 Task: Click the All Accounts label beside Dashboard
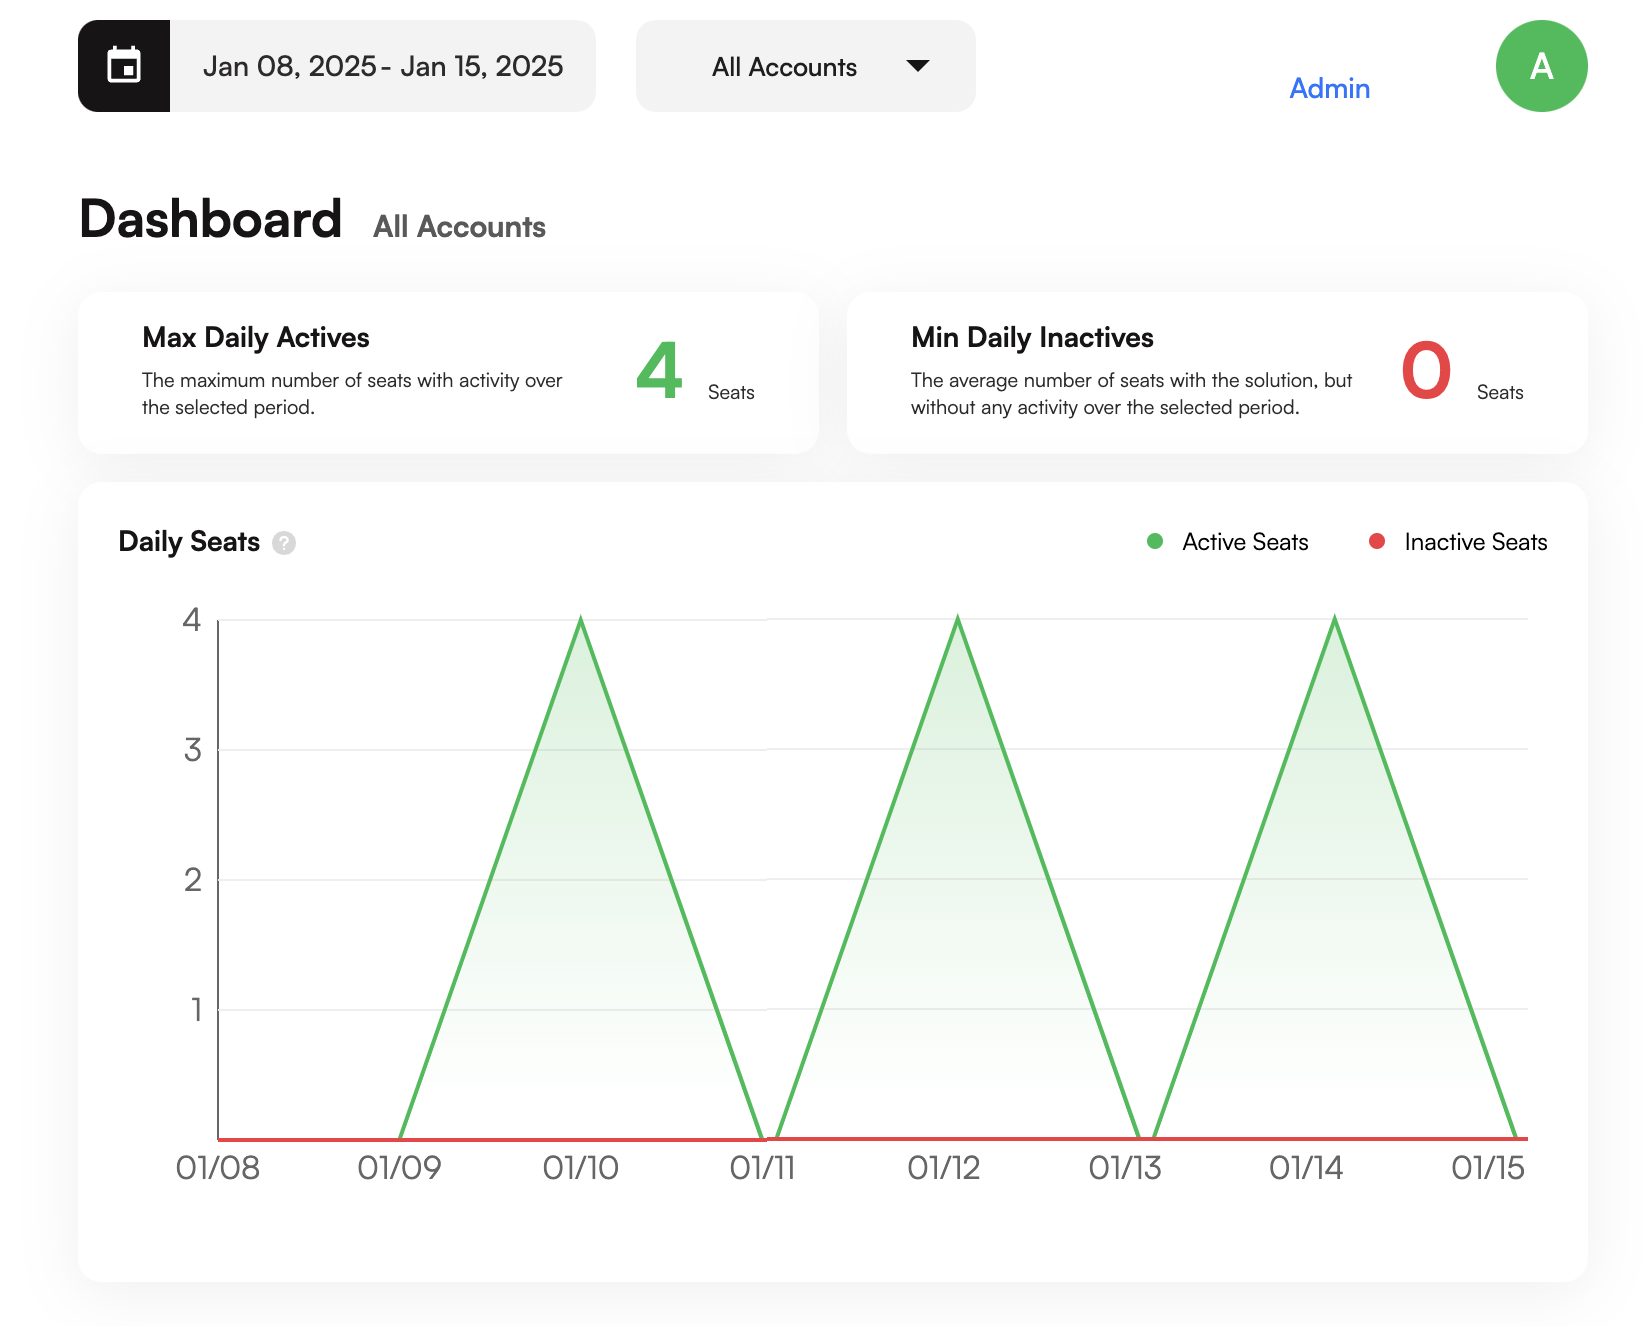pos(458,226)
